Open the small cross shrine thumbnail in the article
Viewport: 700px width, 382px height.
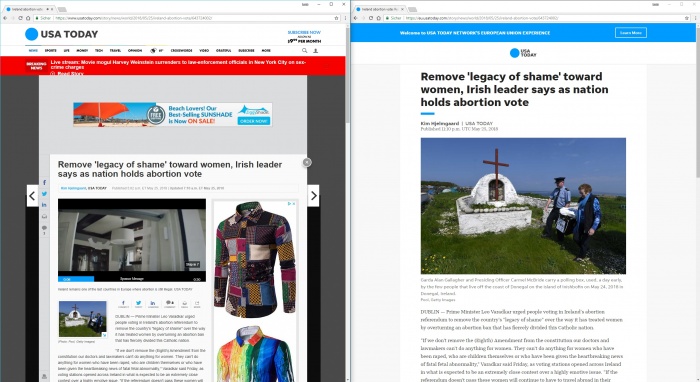(x=83, y=319)
